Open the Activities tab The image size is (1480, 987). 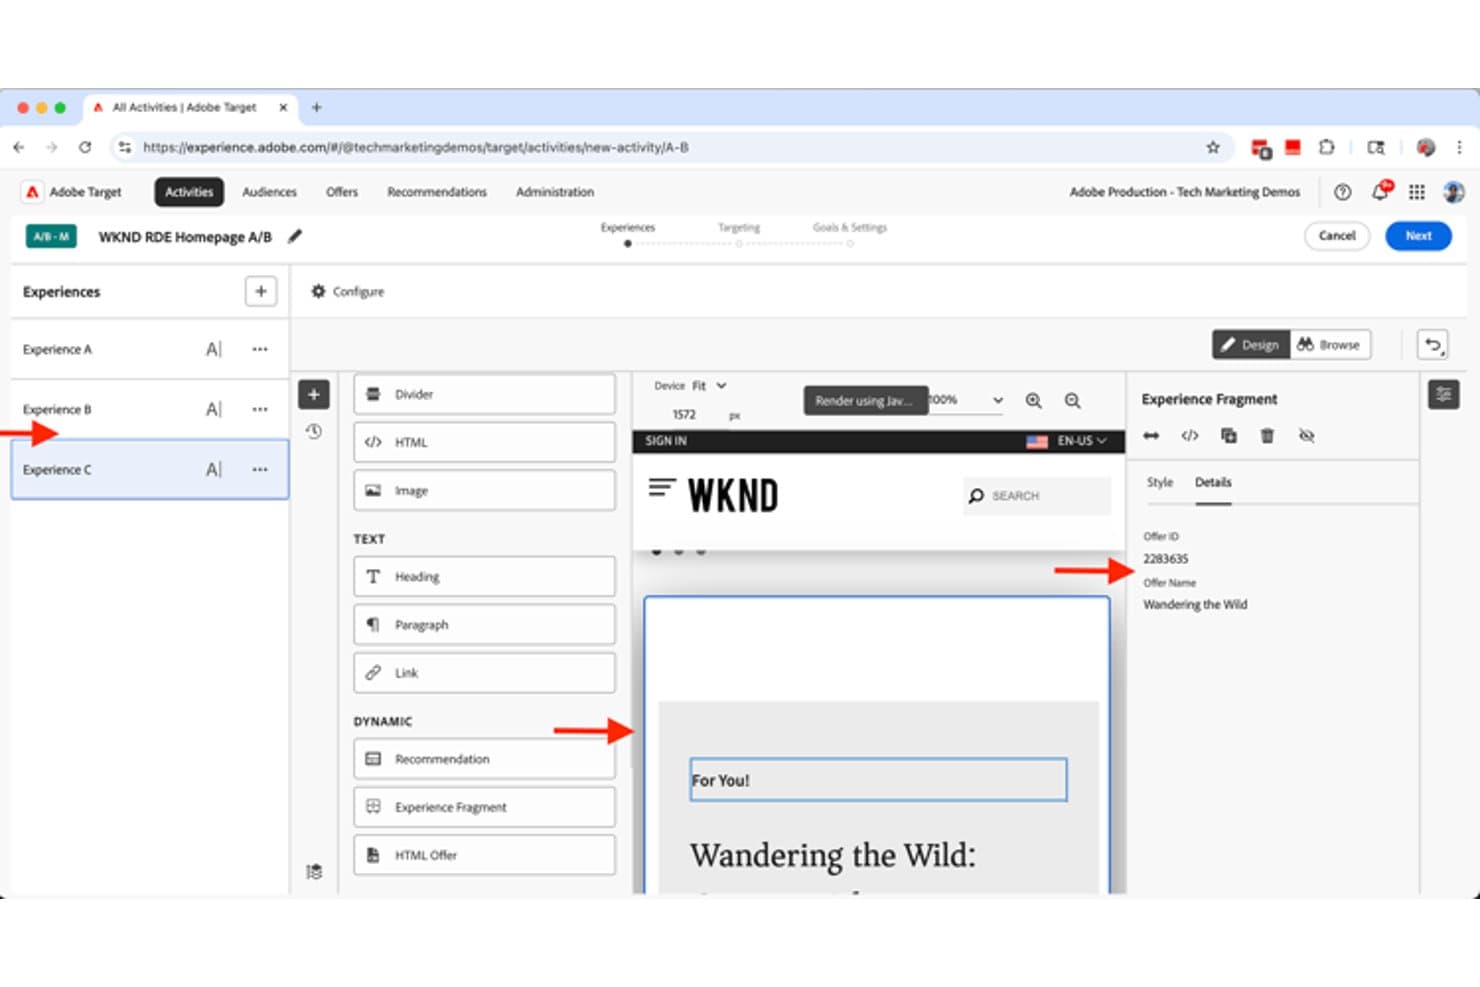point(189,192)
